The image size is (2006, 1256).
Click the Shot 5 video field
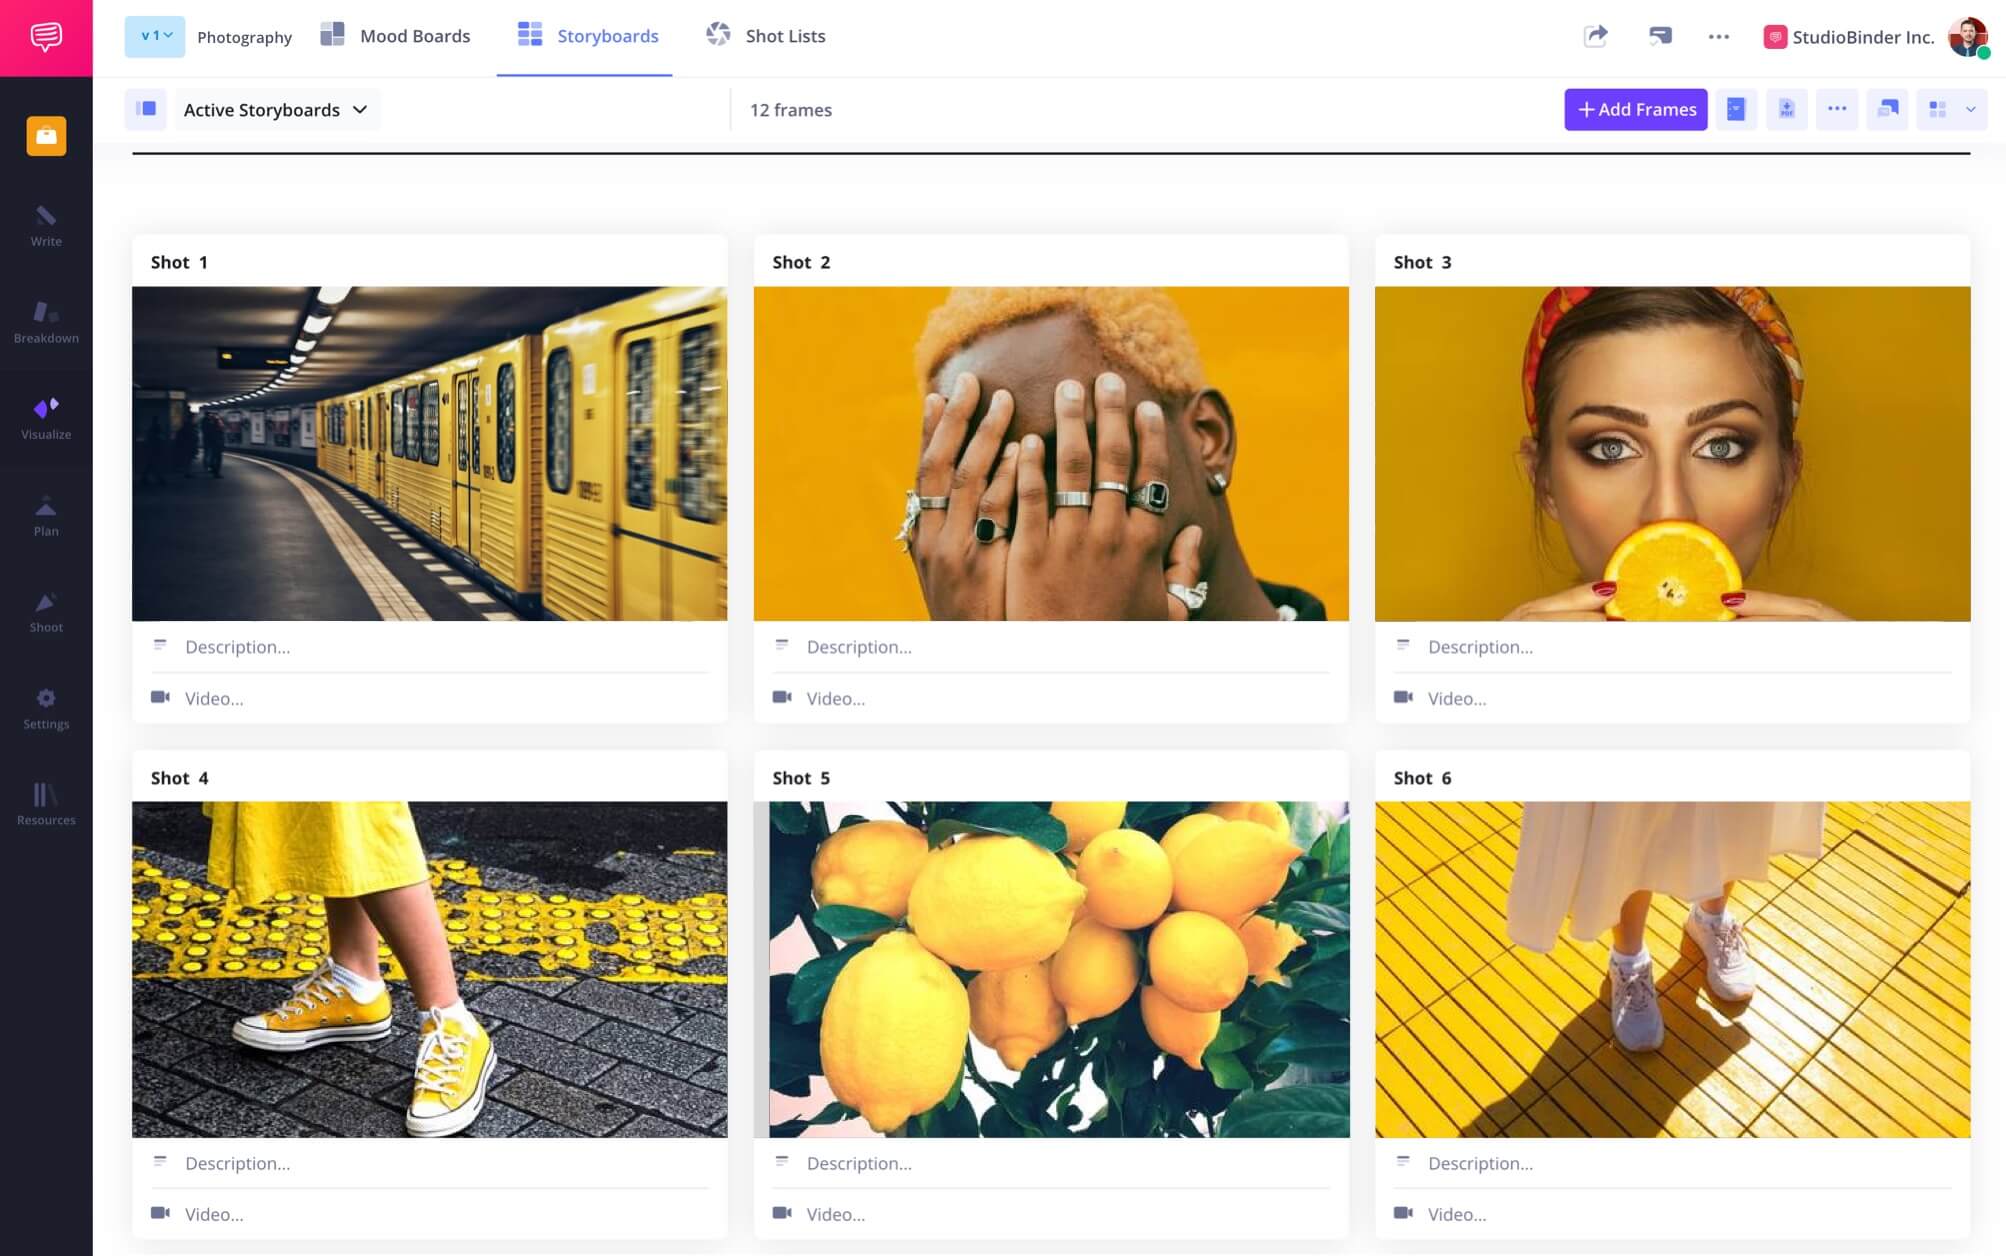[x=1051, y=1214]
